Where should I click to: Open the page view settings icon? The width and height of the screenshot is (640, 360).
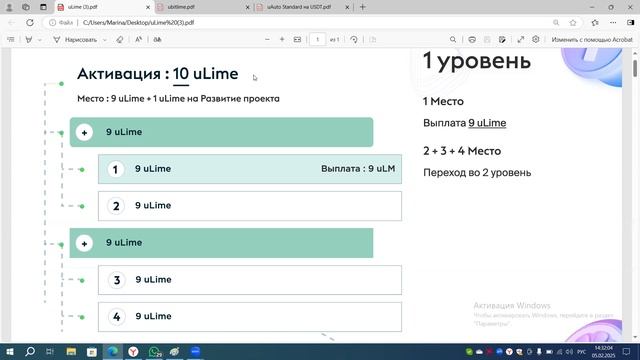pyautogui.click(x=373, y=40)
